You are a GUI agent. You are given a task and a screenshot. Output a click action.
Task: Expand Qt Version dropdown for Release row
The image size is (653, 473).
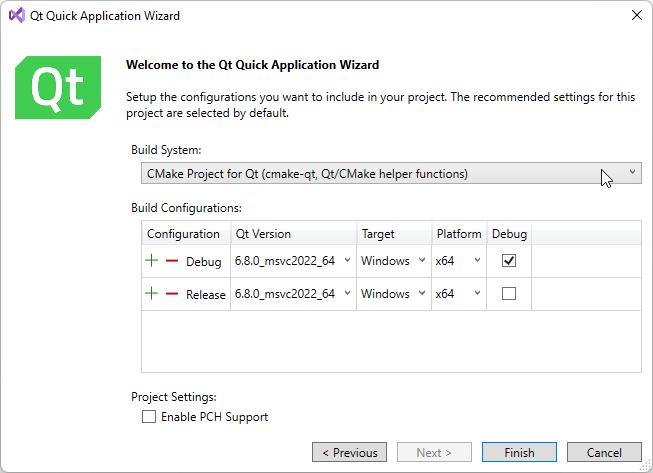346,294
